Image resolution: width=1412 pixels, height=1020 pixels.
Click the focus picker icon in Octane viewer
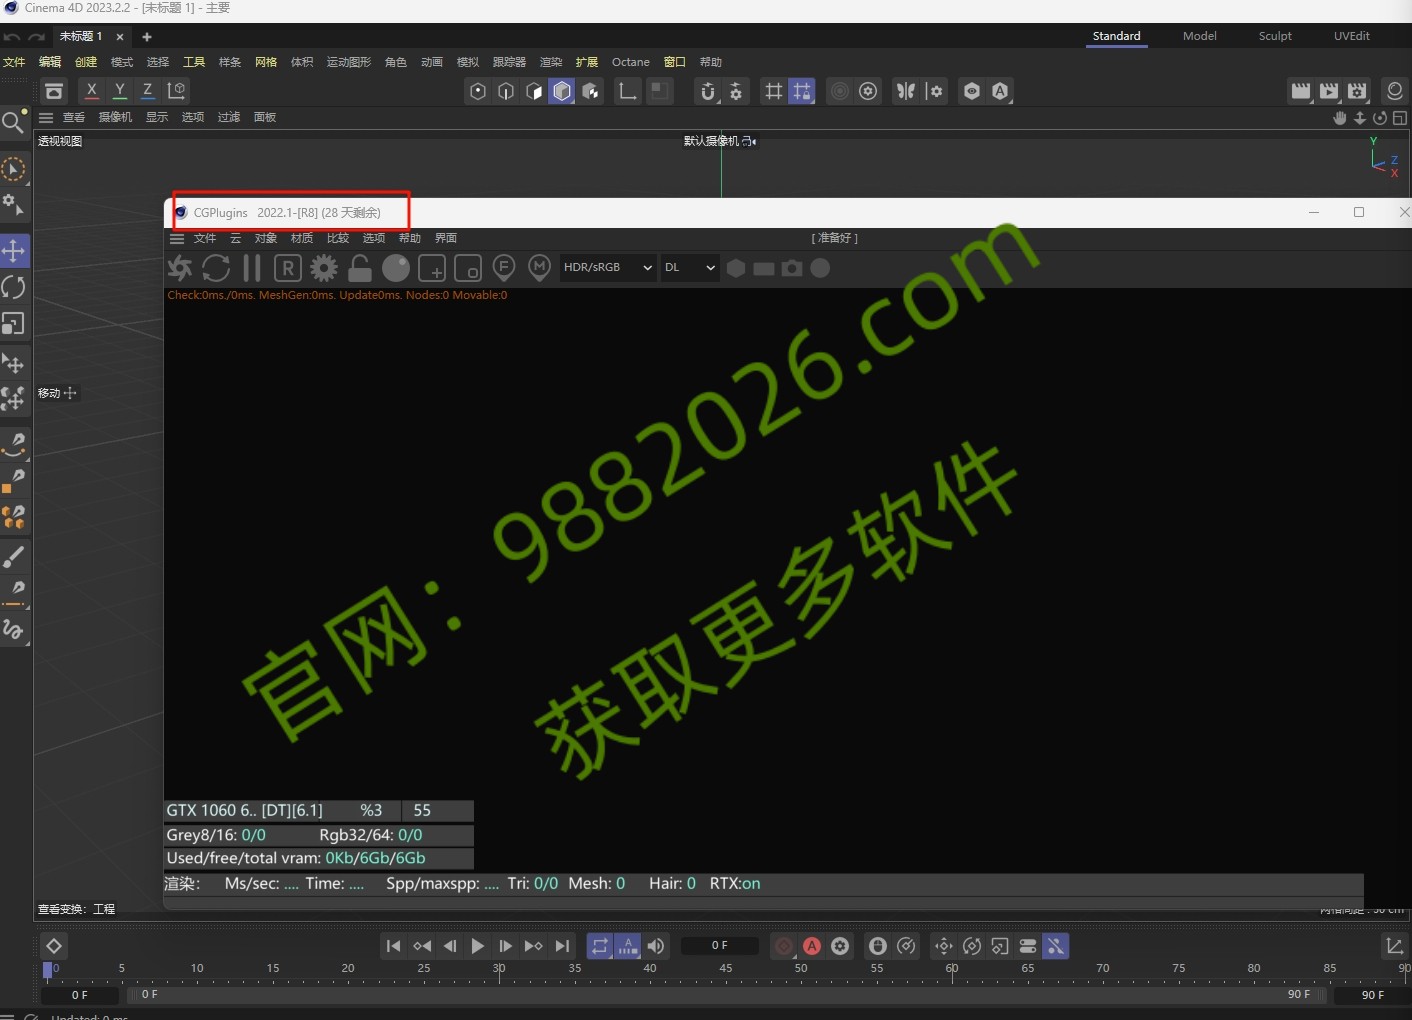(x=504, y=268)
